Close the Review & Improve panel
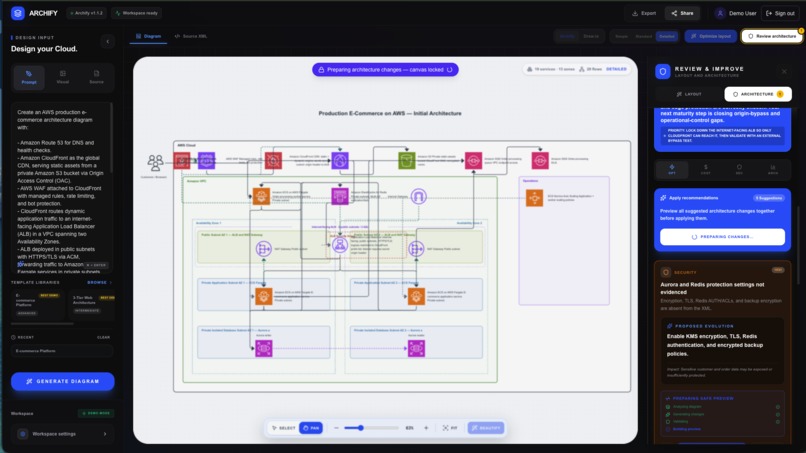The height and width of the screenshot is (453, 806). [x=784, y=71]
